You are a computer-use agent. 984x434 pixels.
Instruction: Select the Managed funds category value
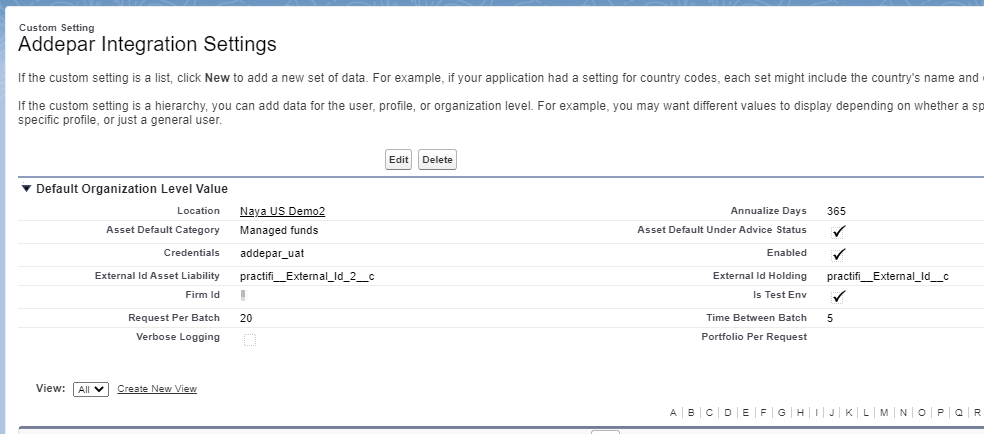pyautogui.click(x=279, y=230)
